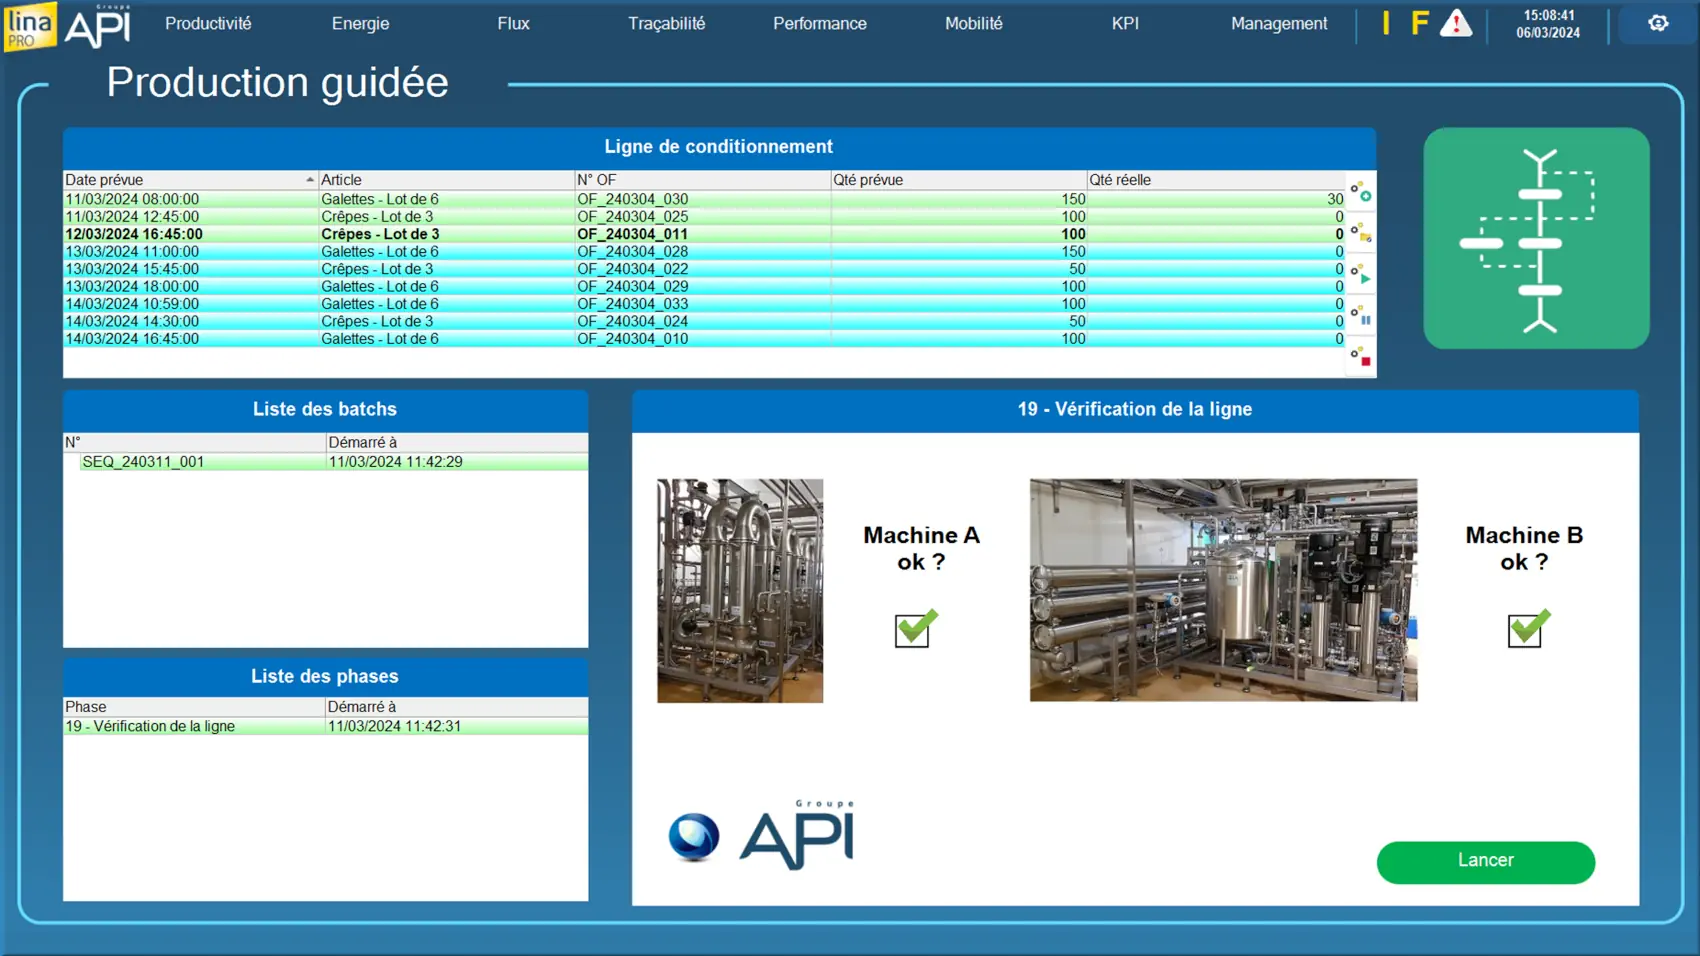Click the batch folder icon beside the table
Image resolution: width=1700 pixels, height=956 pixels.
pos(1361,234)
